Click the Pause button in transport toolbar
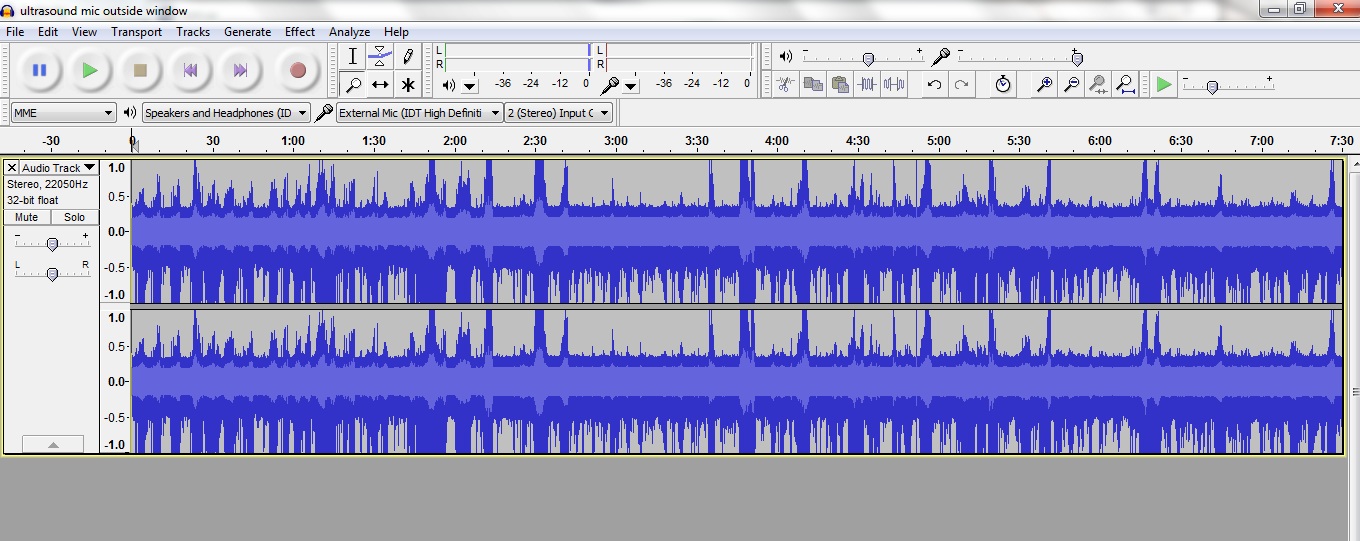Screen dimensions: 1360x541 (x=40, y=70)
